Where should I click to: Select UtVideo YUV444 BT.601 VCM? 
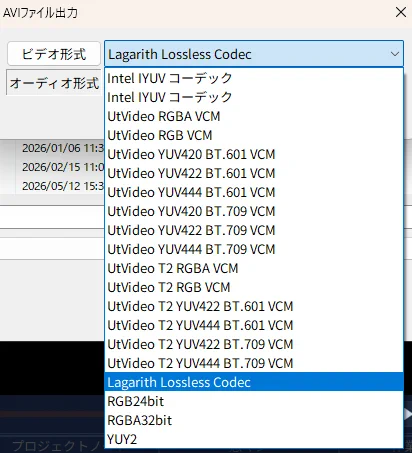pyautogui.click(x=254, y=192)
